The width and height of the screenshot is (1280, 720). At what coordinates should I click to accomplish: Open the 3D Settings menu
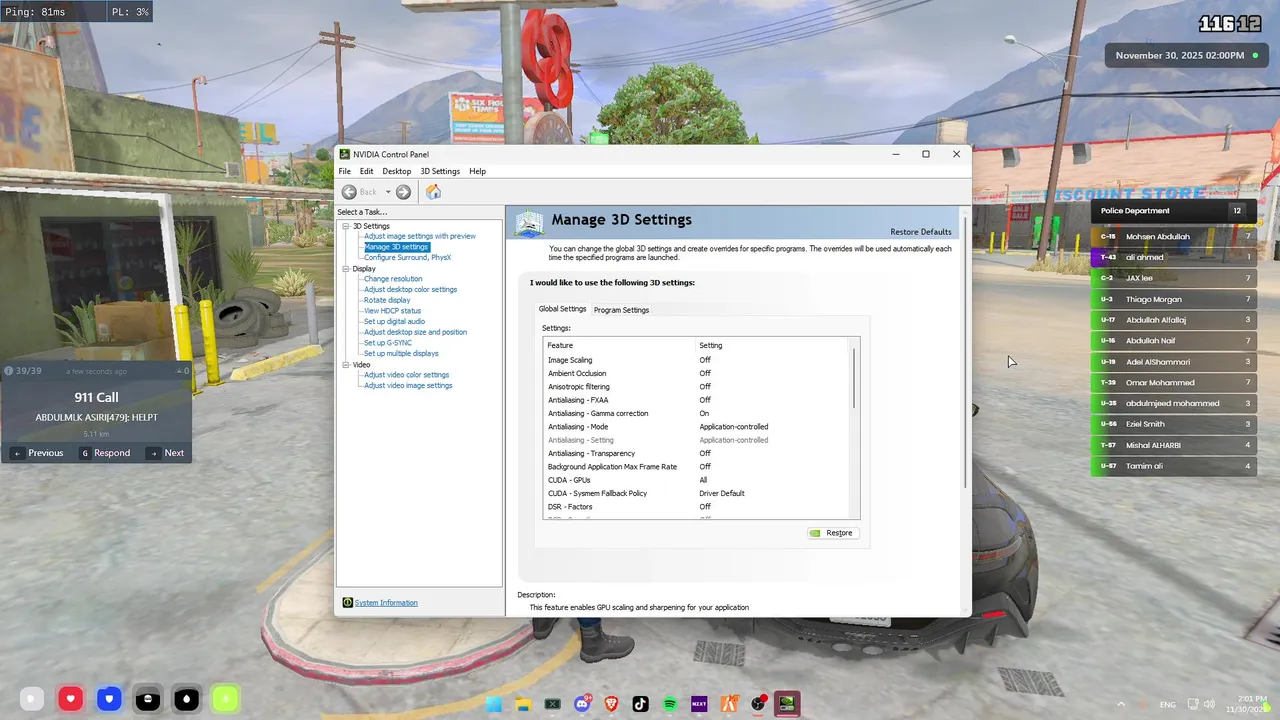[440, 171]
